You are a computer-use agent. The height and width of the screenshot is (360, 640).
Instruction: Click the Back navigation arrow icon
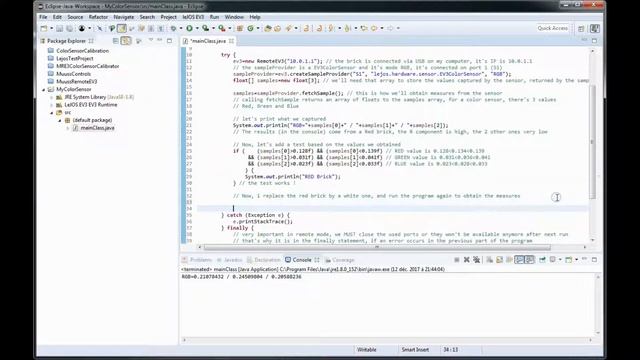[373, 28]
